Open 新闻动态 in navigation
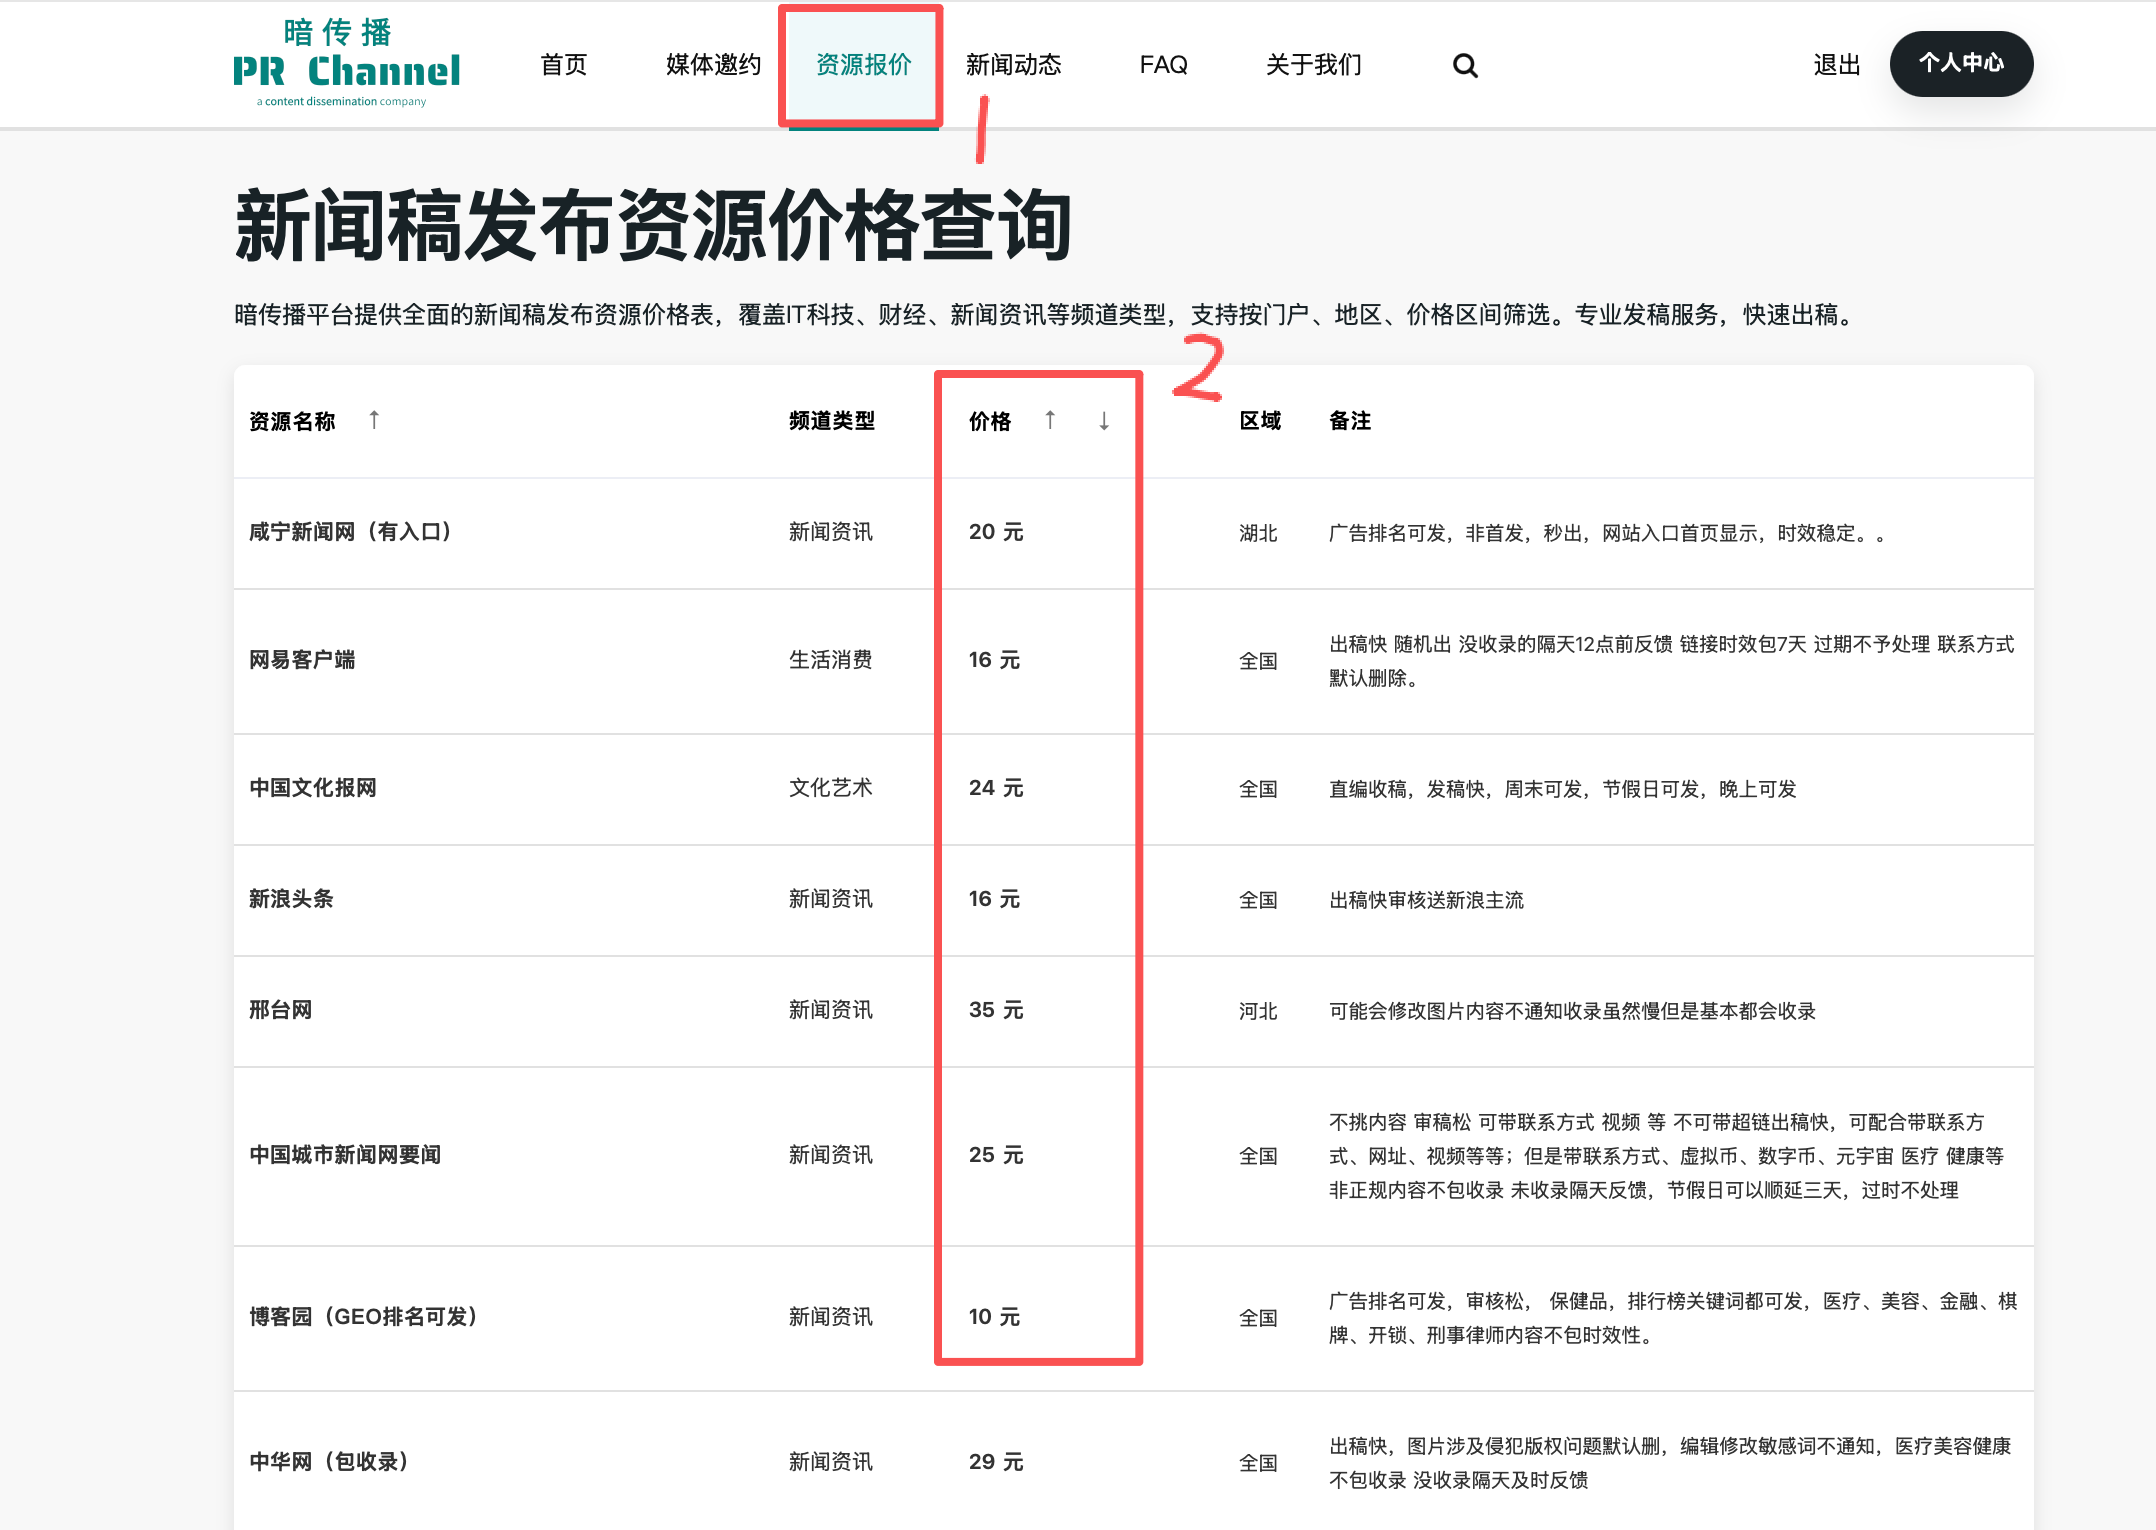The height and width of the screenshot is (1530, 2156). pos(1014,65)
